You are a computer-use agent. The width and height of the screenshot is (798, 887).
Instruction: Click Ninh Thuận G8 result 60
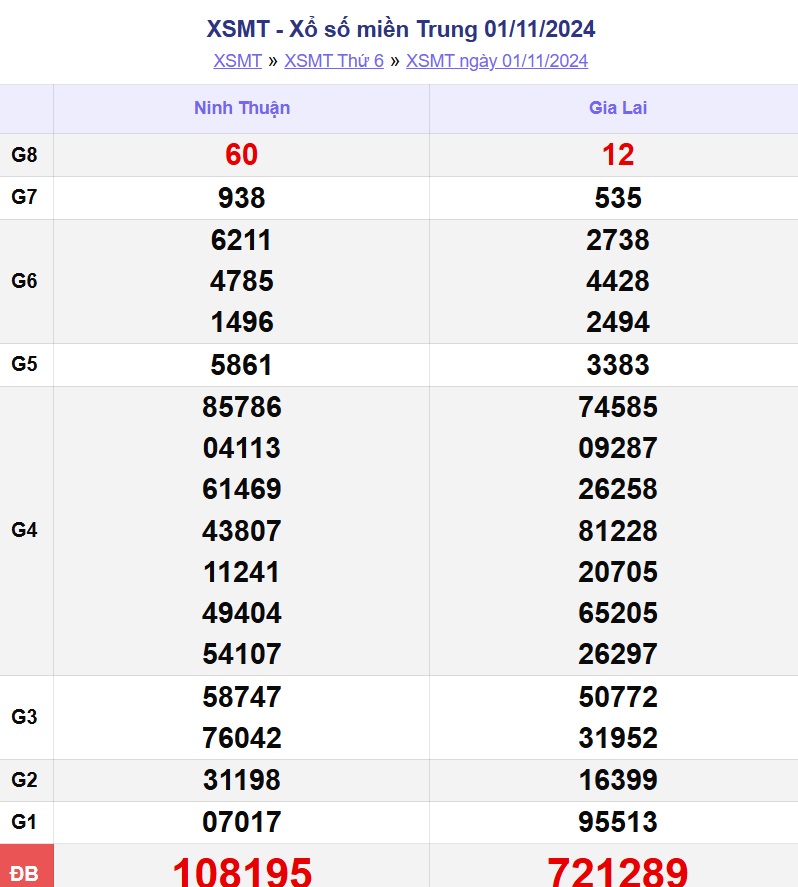[242, 155]
